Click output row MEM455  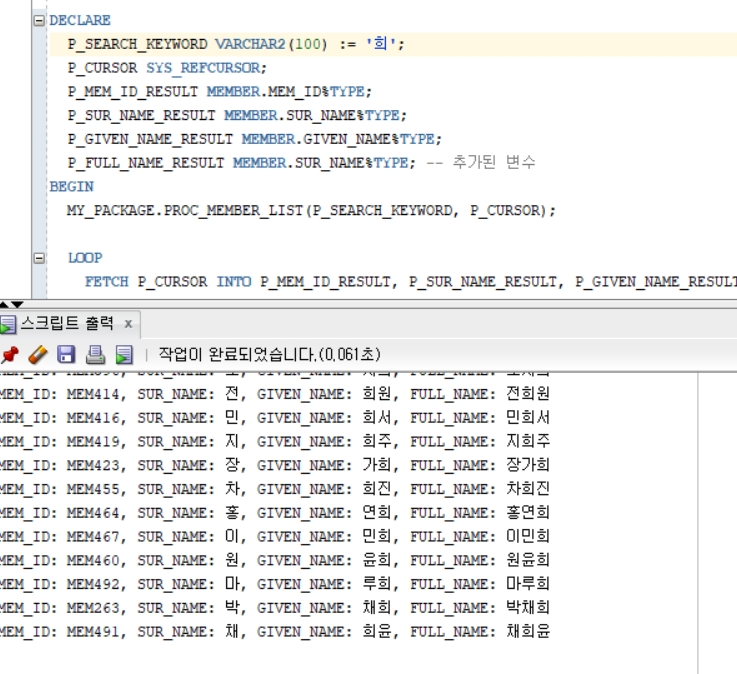(x=274, y=489)
